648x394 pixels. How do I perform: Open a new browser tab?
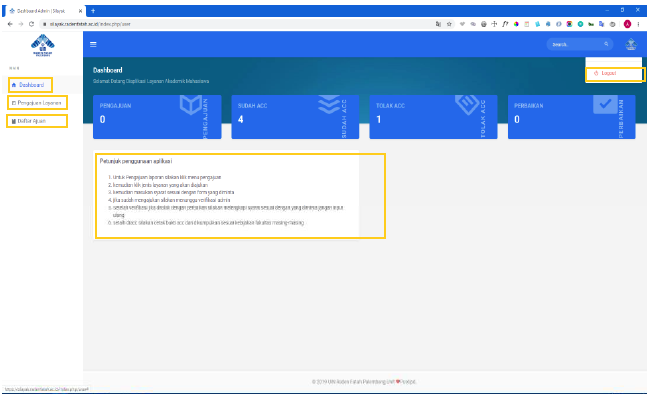pyautogui.click(x=93, y=11)
